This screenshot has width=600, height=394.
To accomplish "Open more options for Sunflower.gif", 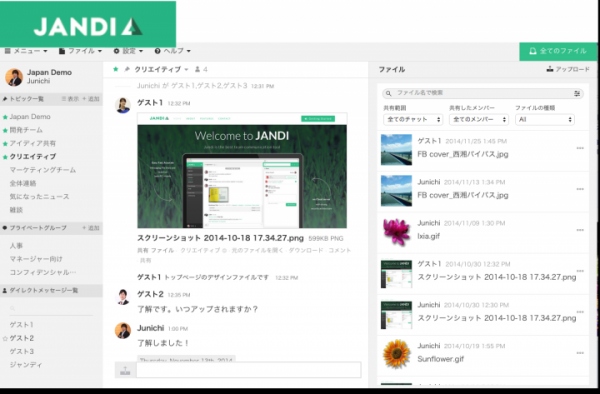I will tap(580, 353).
